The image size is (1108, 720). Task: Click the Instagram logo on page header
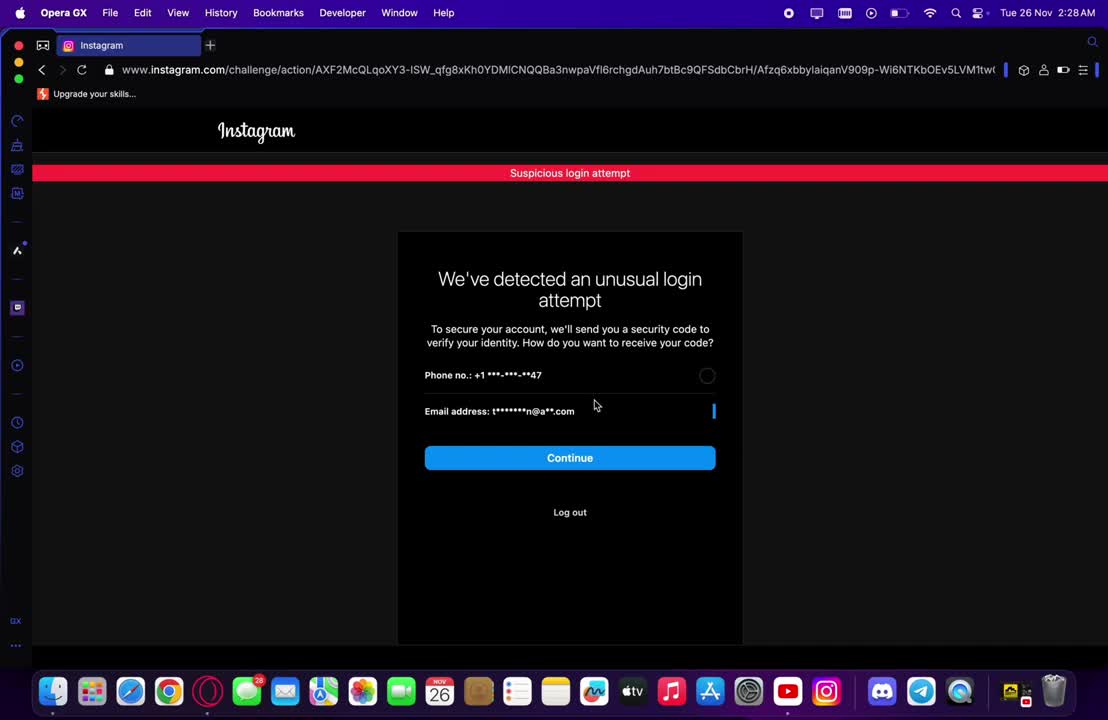point(257,131)
